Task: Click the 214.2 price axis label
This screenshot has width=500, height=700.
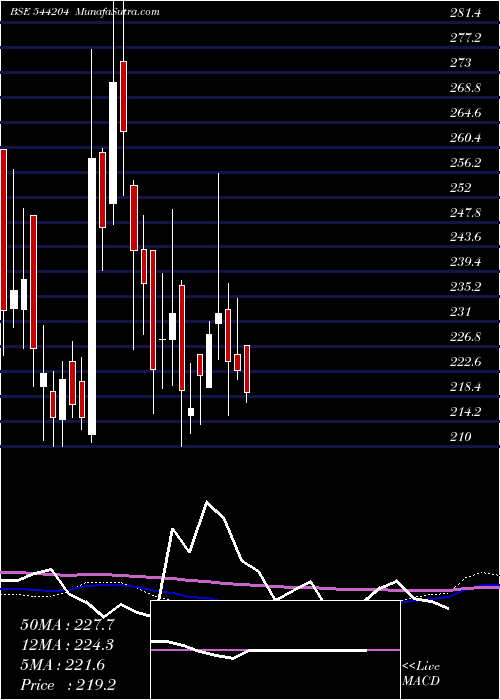Action: pyautogui.click(x=465, y=412)
